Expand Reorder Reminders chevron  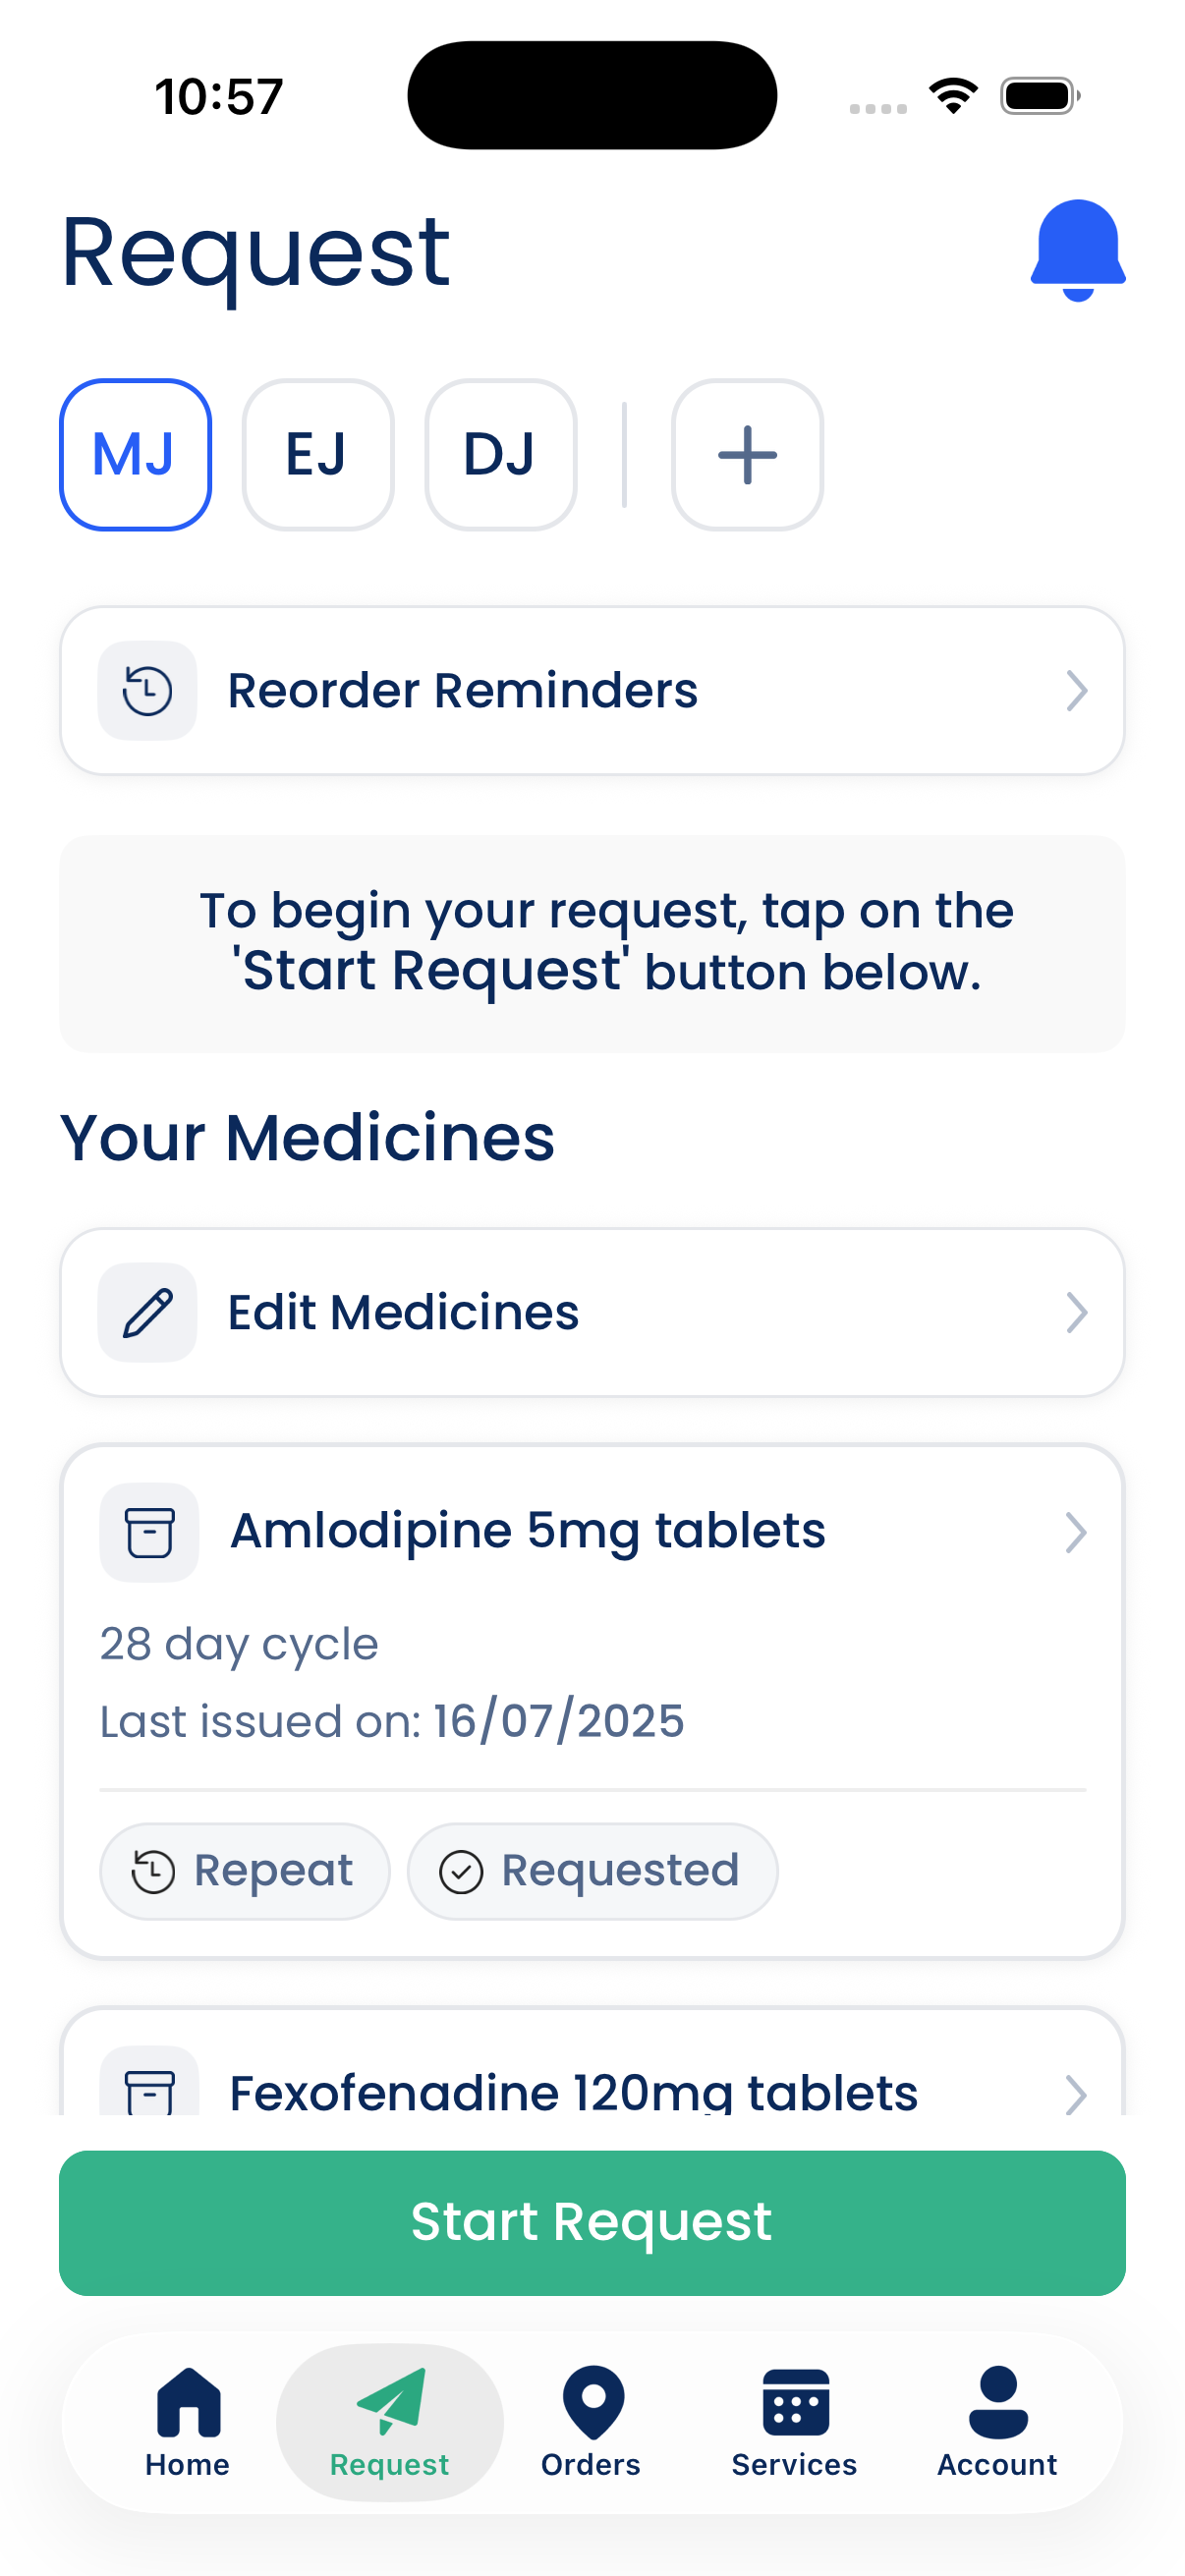tap(1076, 691)
